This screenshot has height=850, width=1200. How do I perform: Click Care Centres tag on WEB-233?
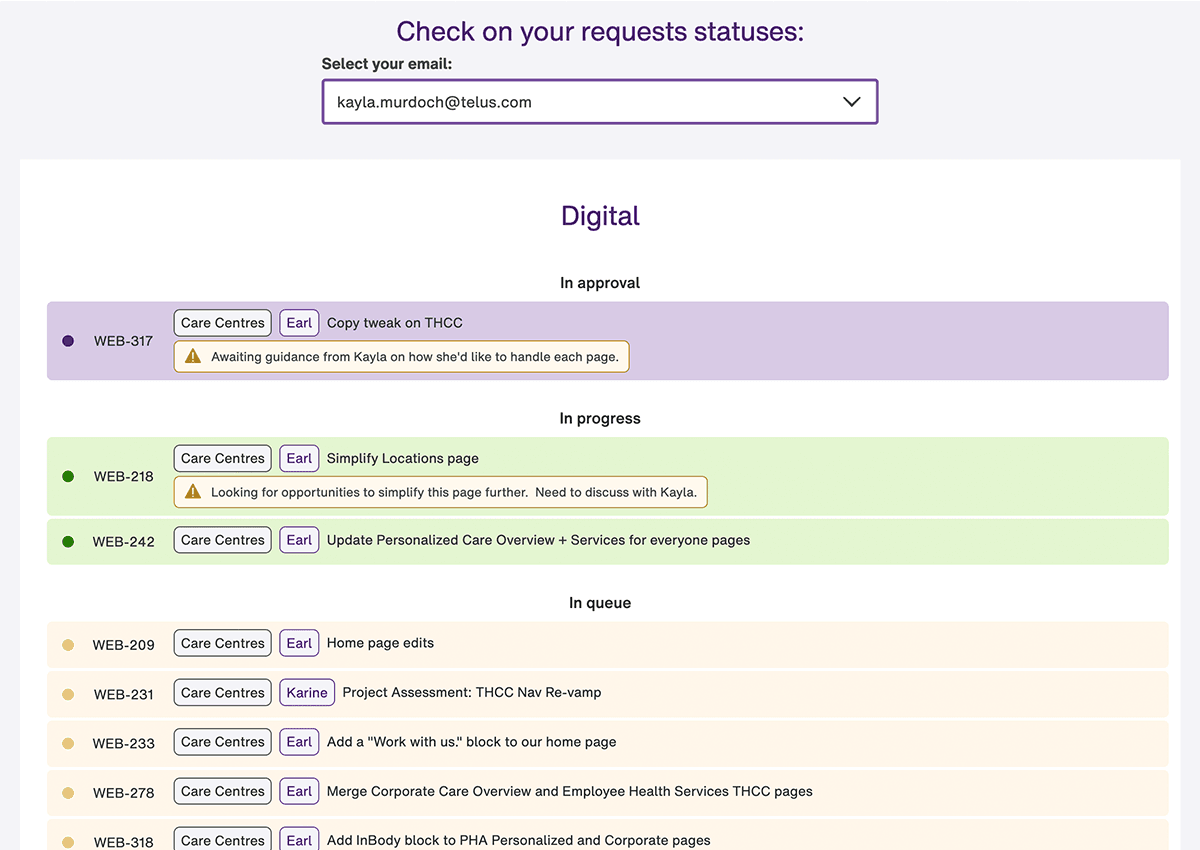point(223,742)
